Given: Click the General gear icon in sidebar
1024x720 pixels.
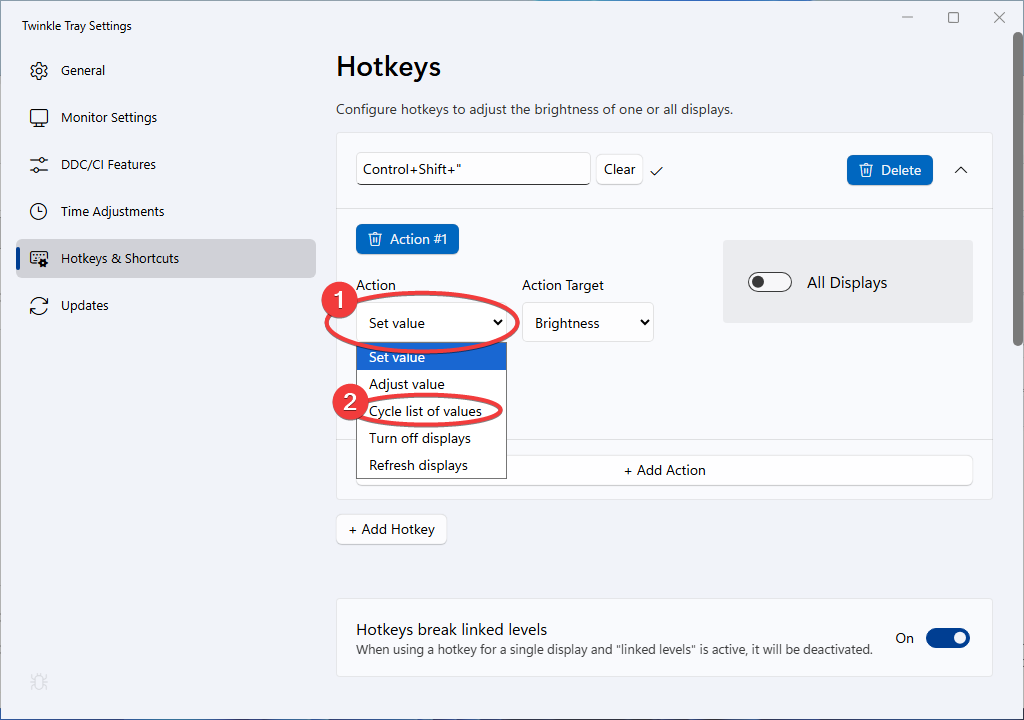Looking at the screenshot, I should pyautogui.click(x=39, y=71).
